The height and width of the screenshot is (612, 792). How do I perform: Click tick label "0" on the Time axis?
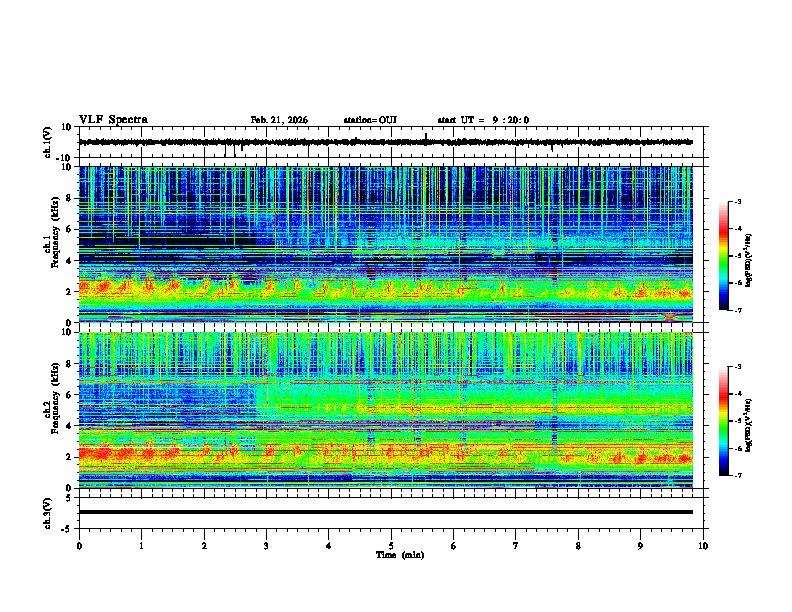point(79,546)
